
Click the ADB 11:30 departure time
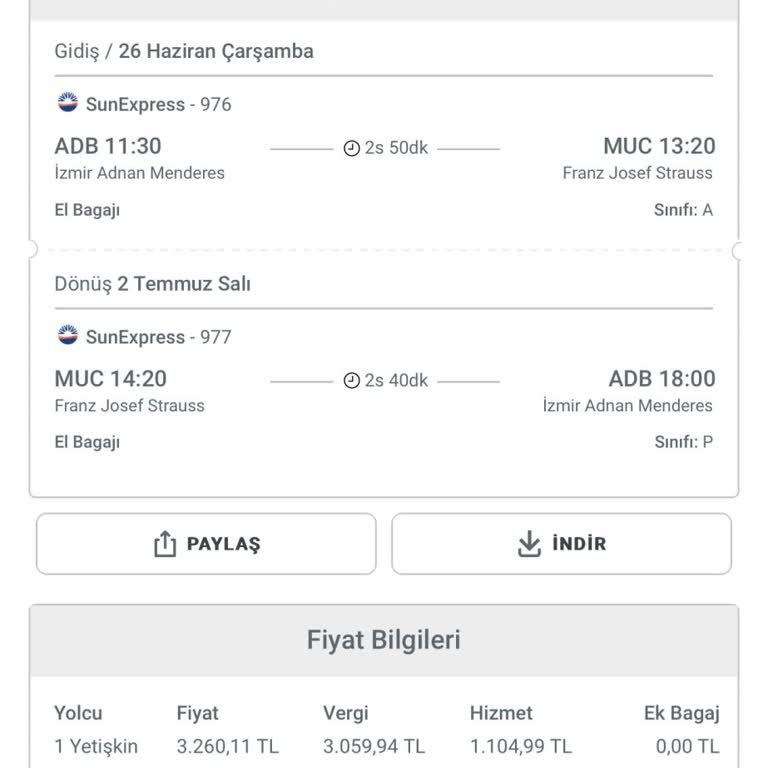coord(108,147)
